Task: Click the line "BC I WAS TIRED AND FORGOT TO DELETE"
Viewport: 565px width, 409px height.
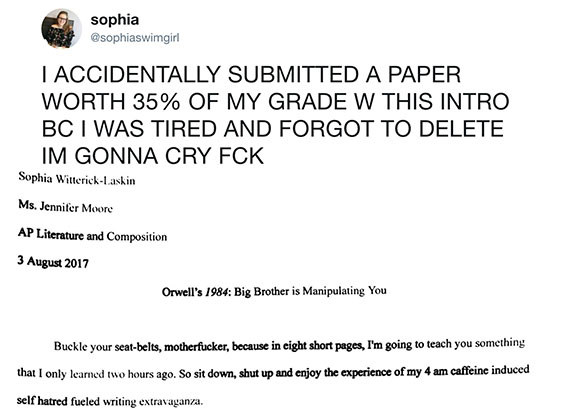Action: [x=272, y=129]
